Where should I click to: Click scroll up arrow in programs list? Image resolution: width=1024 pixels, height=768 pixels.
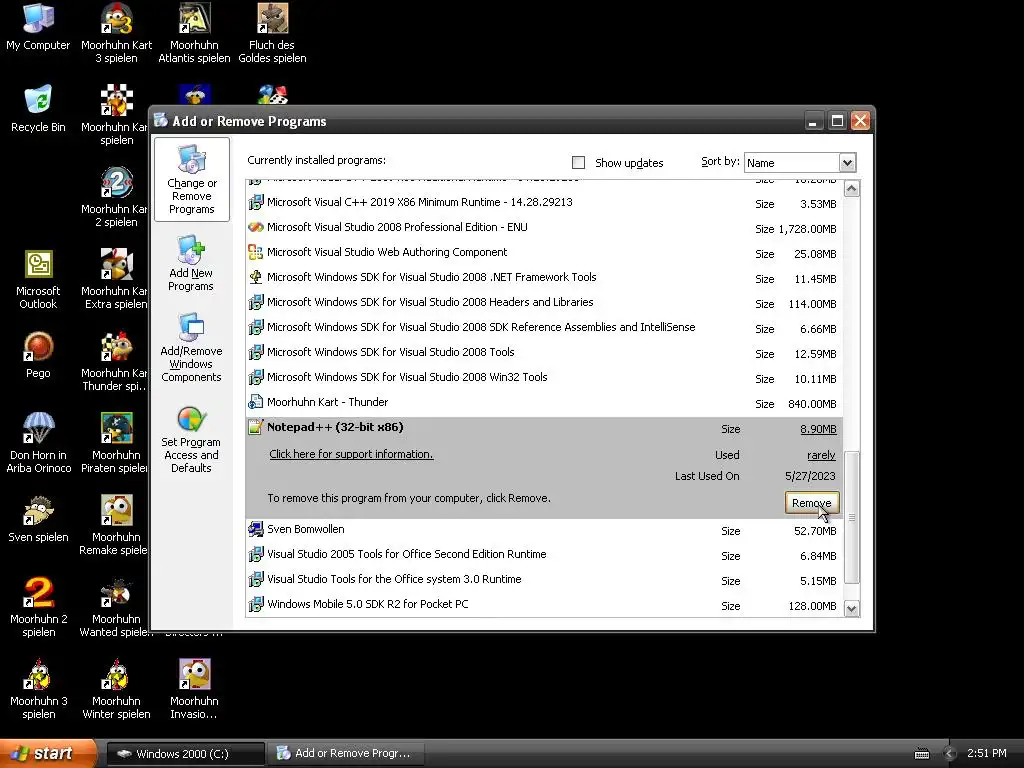(x=852, y=189)
